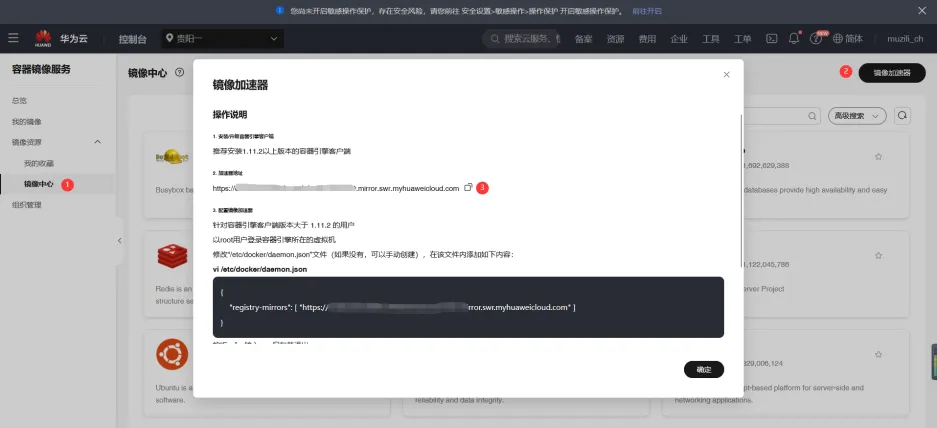Open the hamburger service menu
The width and height of the screenshot is (937, 428).
point(13,38)
